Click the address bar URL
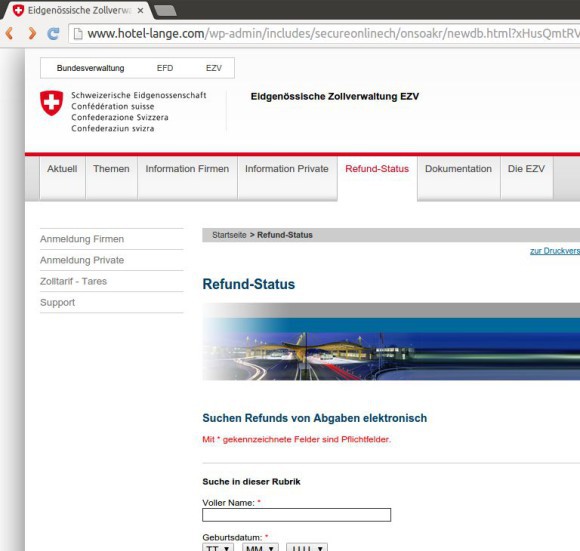This screenshot has width=580, height=551. [333, 34]
